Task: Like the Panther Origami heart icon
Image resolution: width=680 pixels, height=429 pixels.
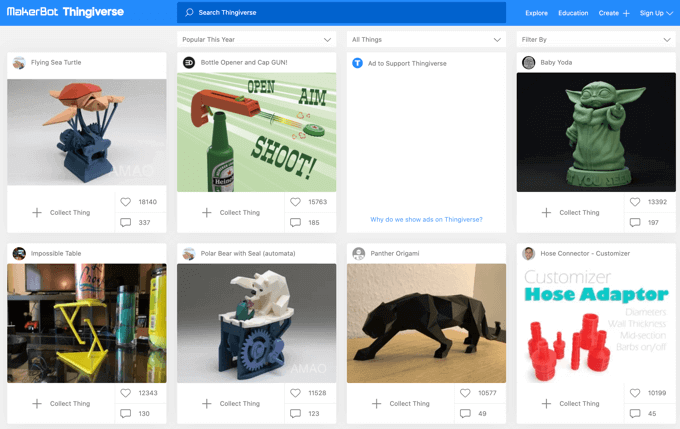Action: (x=465, y=393)
